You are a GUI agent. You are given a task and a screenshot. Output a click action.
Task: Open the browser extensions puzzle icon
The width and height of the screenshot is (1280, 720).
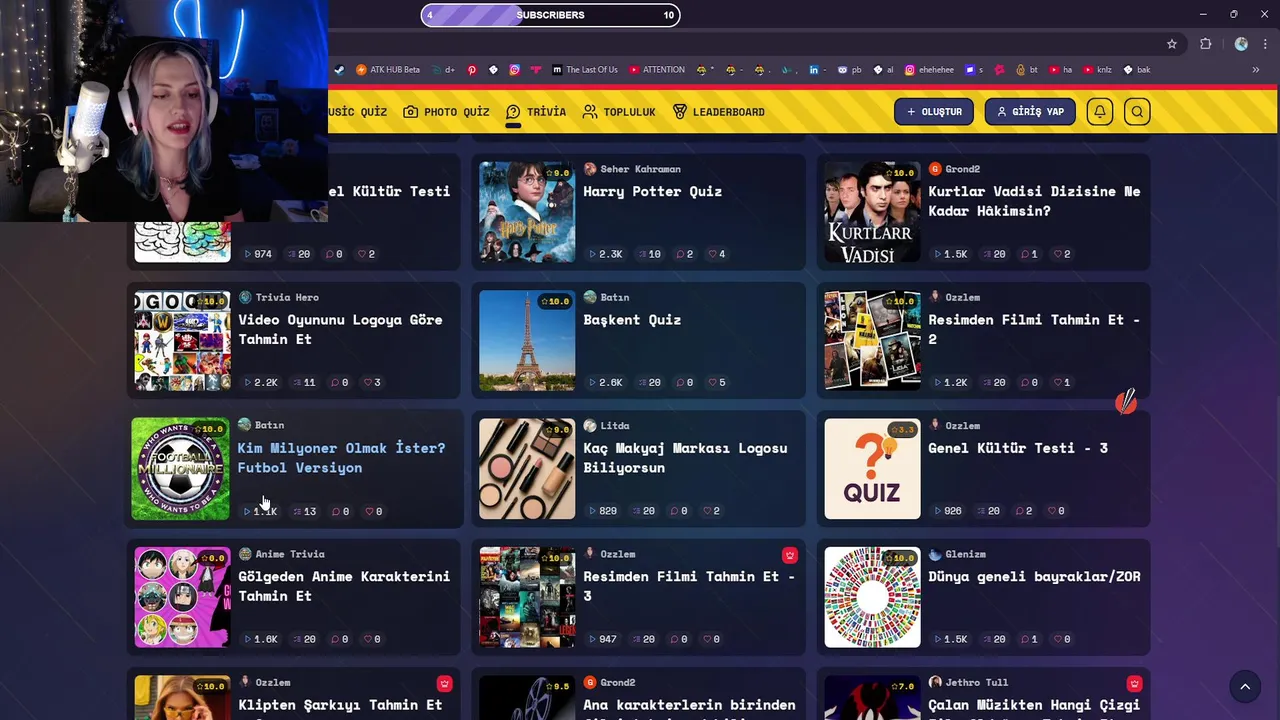click(x=1206, y=44)
